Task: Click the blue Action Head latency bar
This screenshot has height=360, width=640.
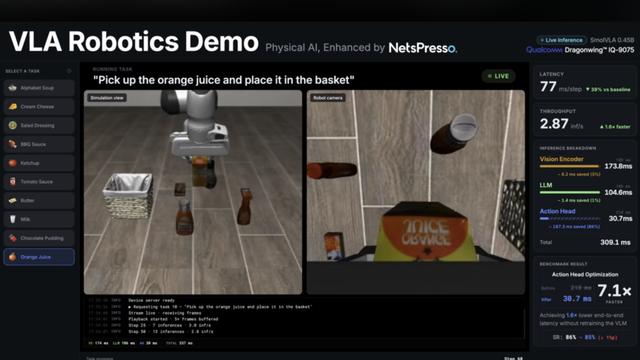Action: coord(570,219)
